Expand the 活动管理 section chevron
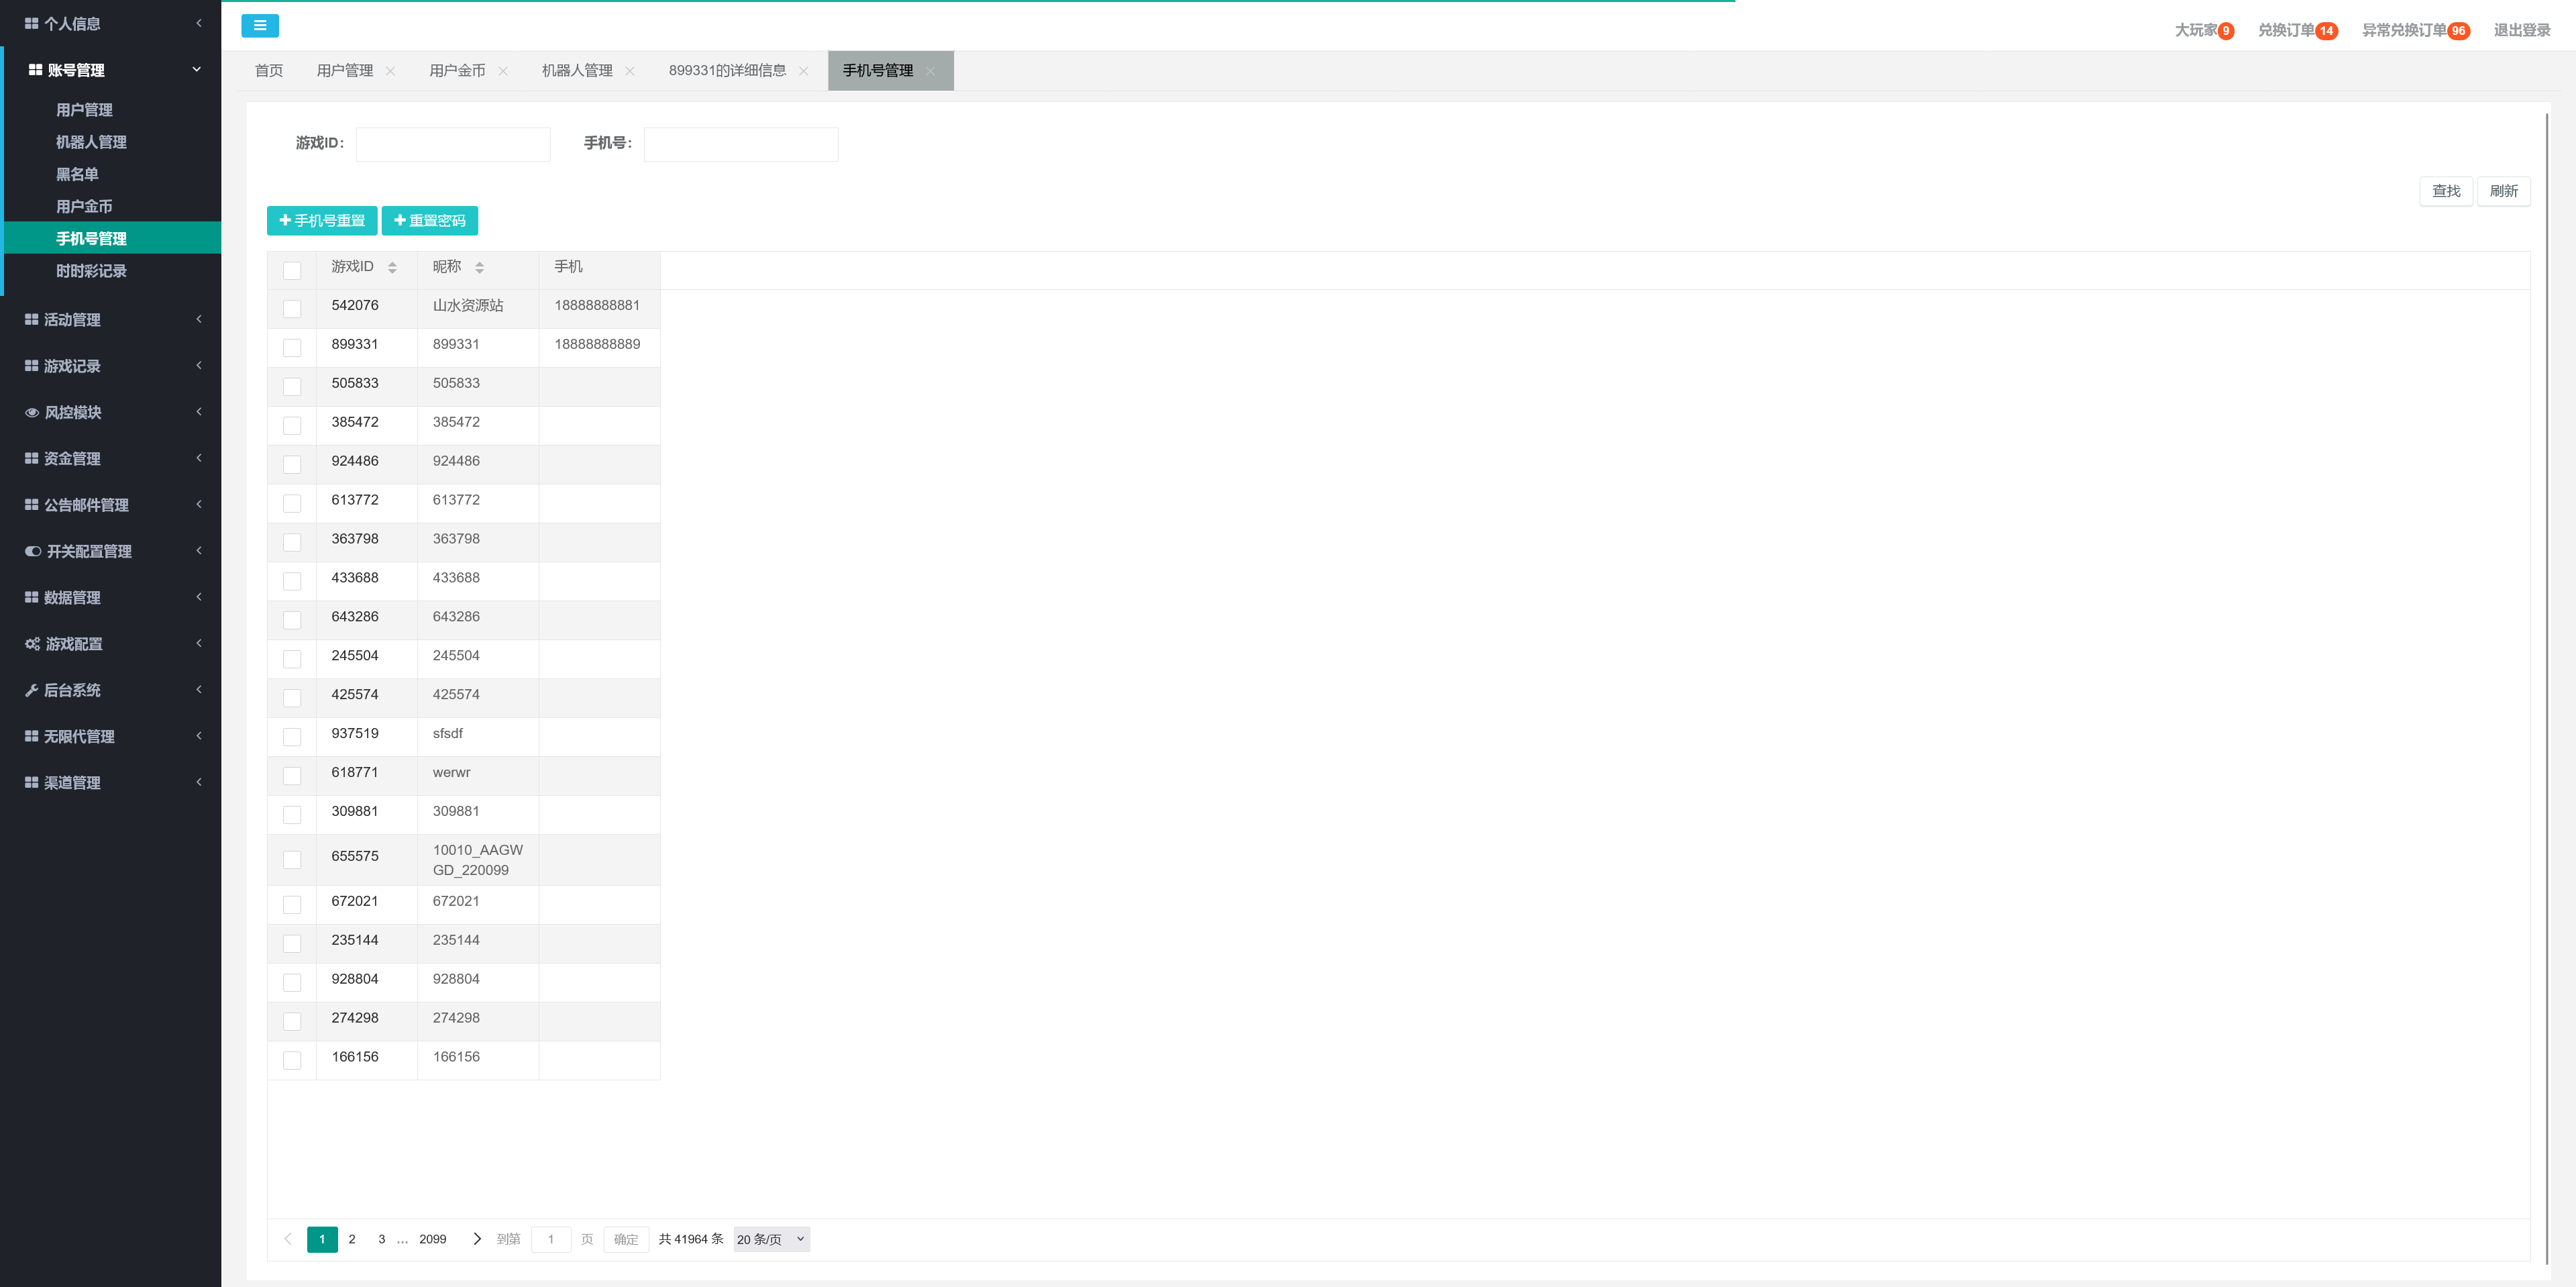Screen dimensions: 2576x1287 (x=199, y=320)
